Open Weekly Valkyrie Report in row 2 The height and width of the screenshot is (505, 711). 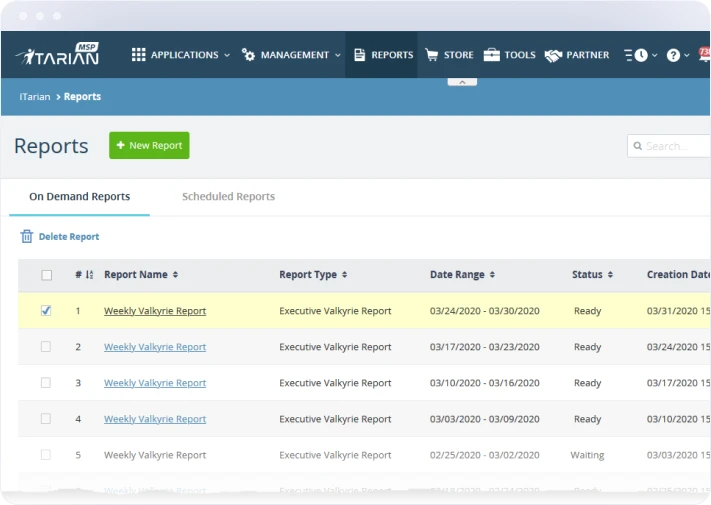155,347
